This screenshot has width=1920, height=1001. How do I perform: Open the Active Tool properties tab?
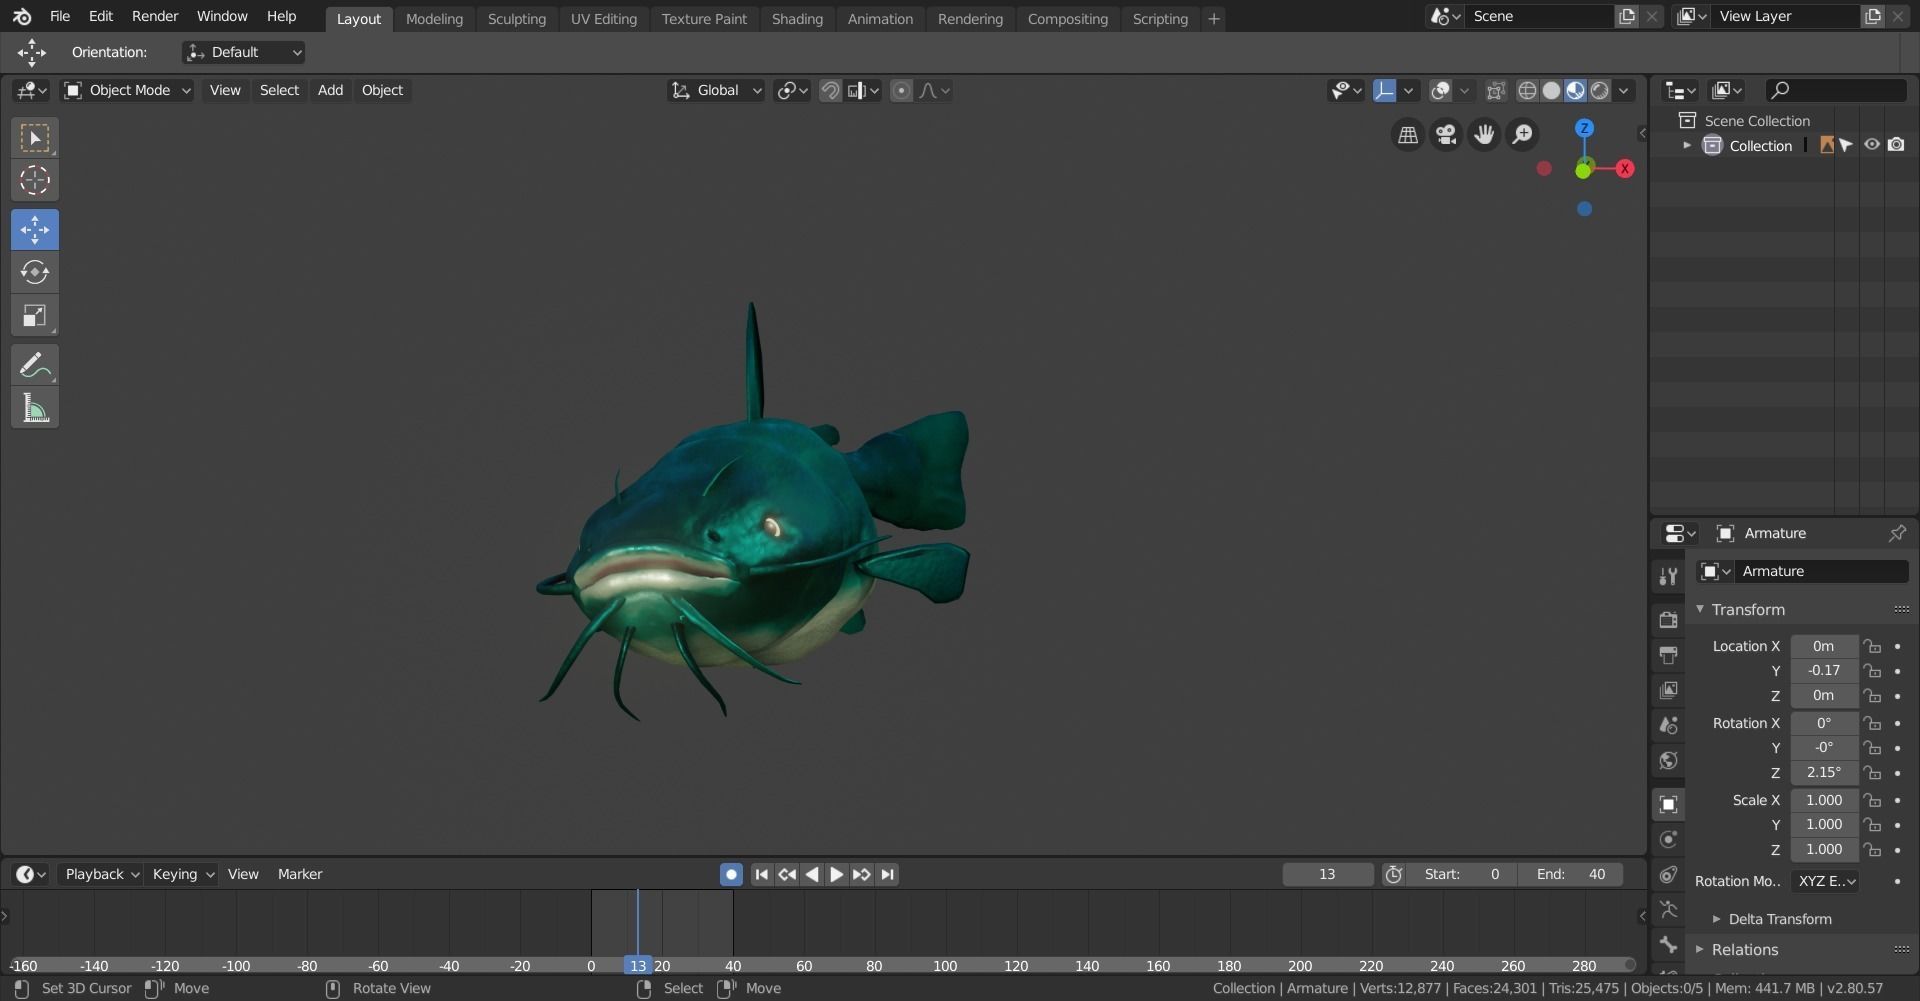[1668, 576]
